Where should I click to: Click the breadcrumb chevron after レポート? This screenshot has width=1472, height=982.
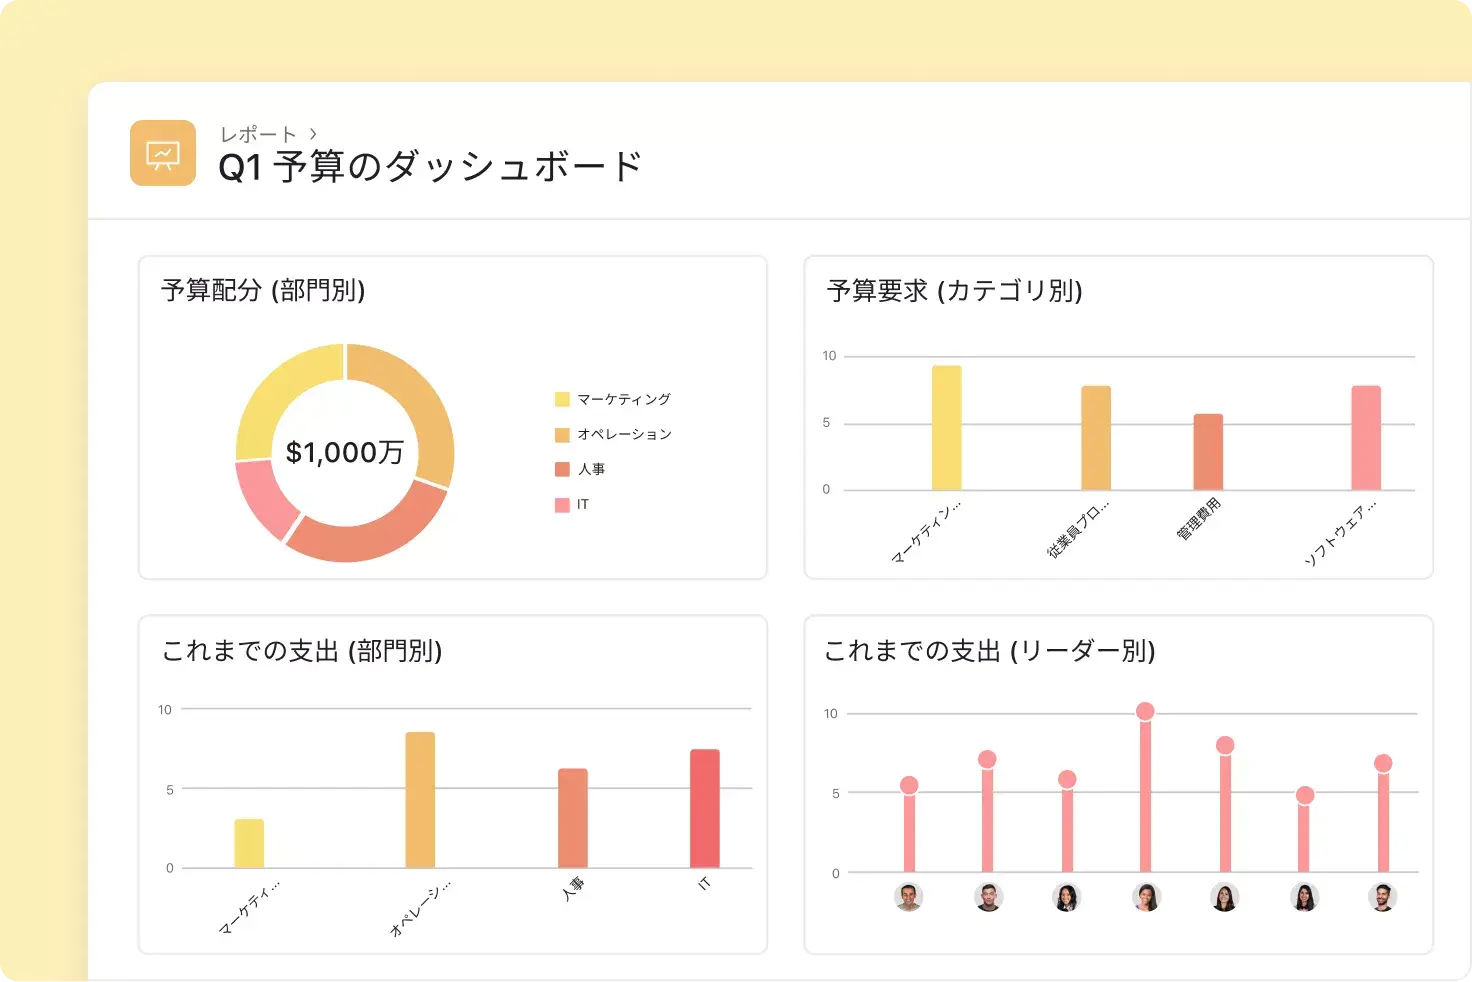[x=315, y=132]
